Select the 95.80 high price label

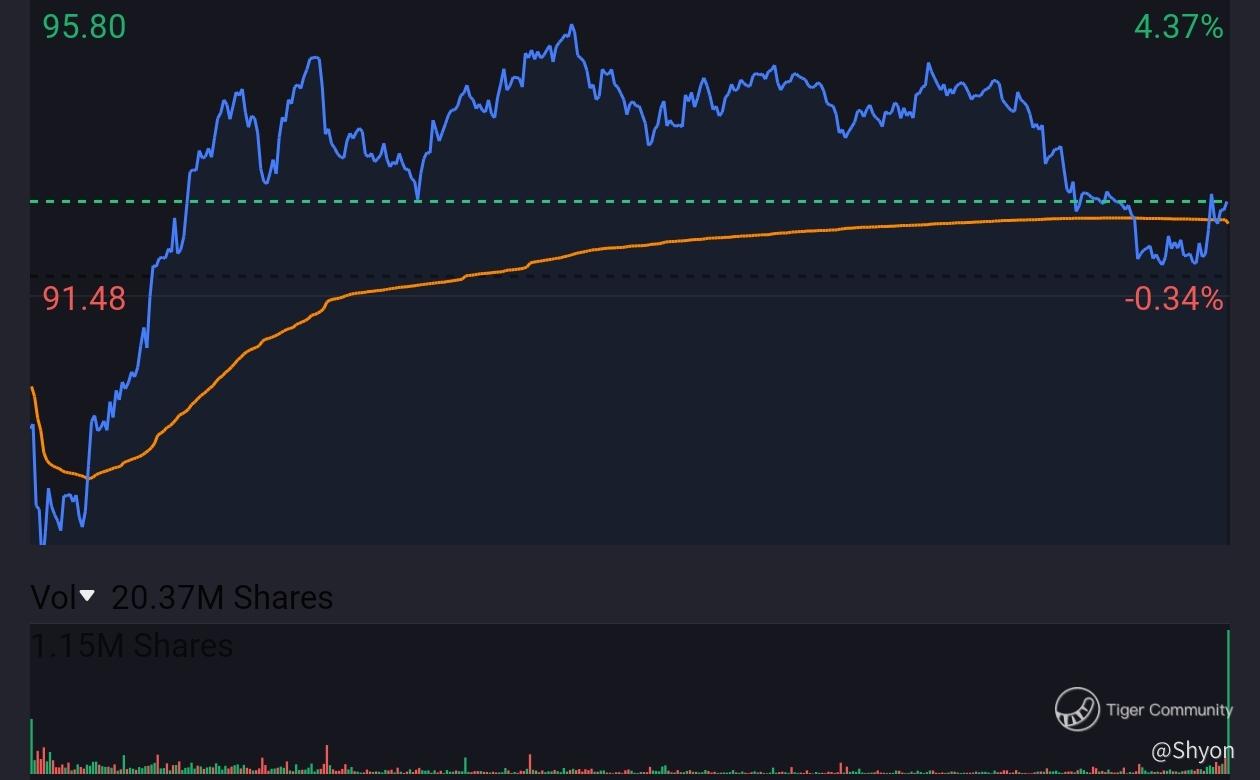click(84, 27)
